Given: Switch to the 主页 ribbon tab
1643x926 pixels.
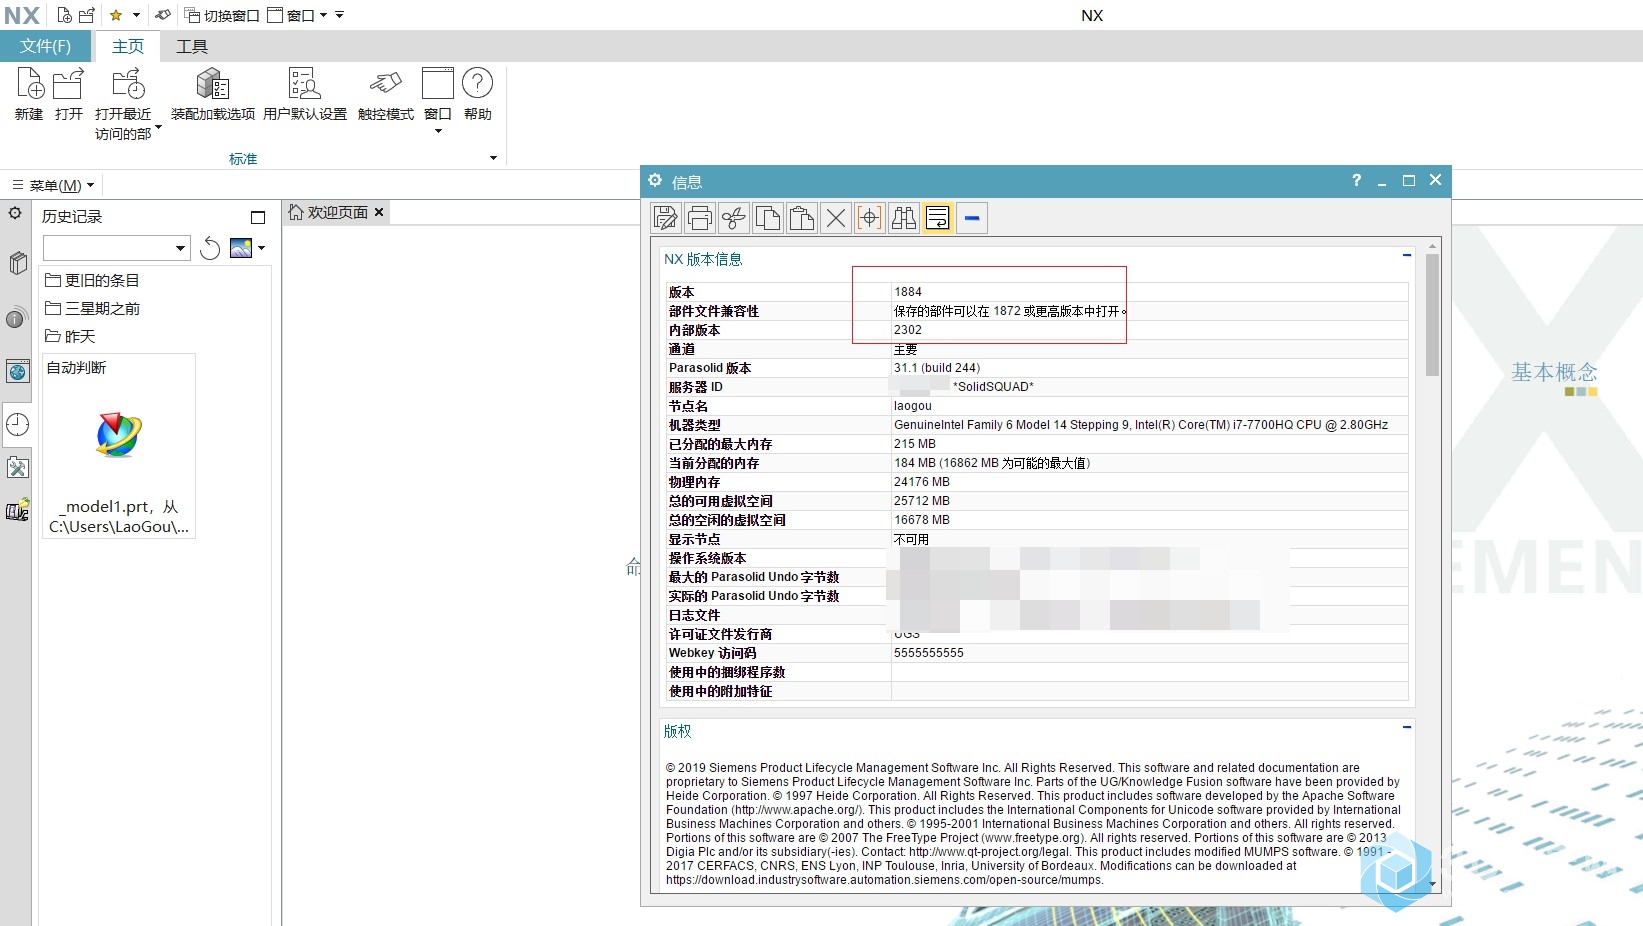Looking at the screenshot, I should coord(128,46).
